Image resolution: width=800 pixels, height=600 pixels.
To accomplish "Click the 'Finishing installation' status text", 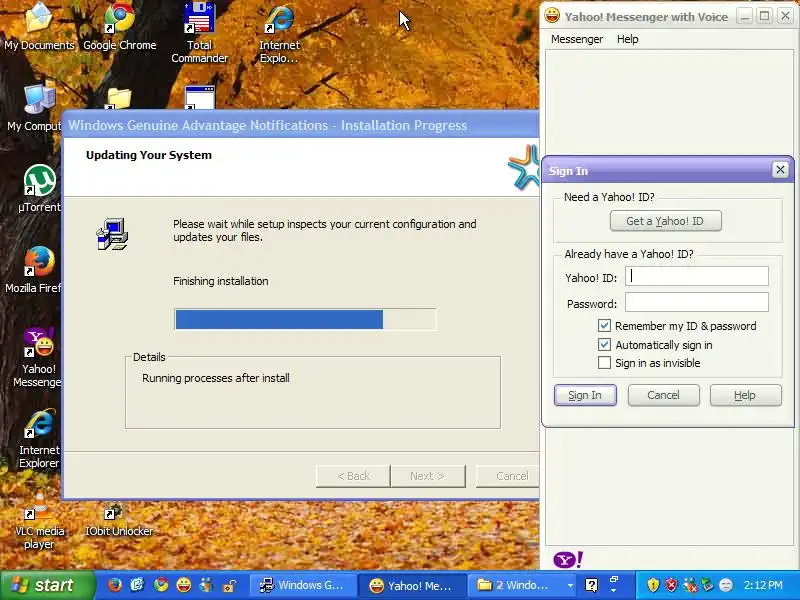I will click(220, 281).
